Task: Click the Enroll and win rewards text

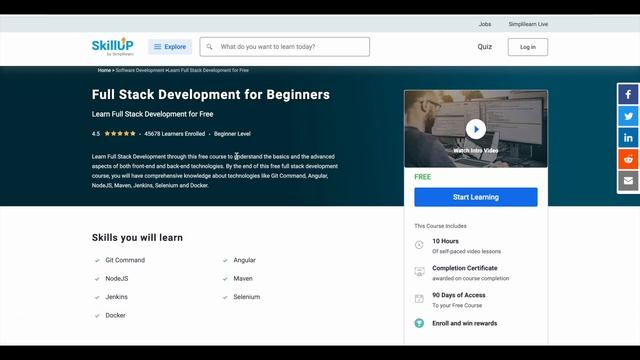Action: click(464, 323)
